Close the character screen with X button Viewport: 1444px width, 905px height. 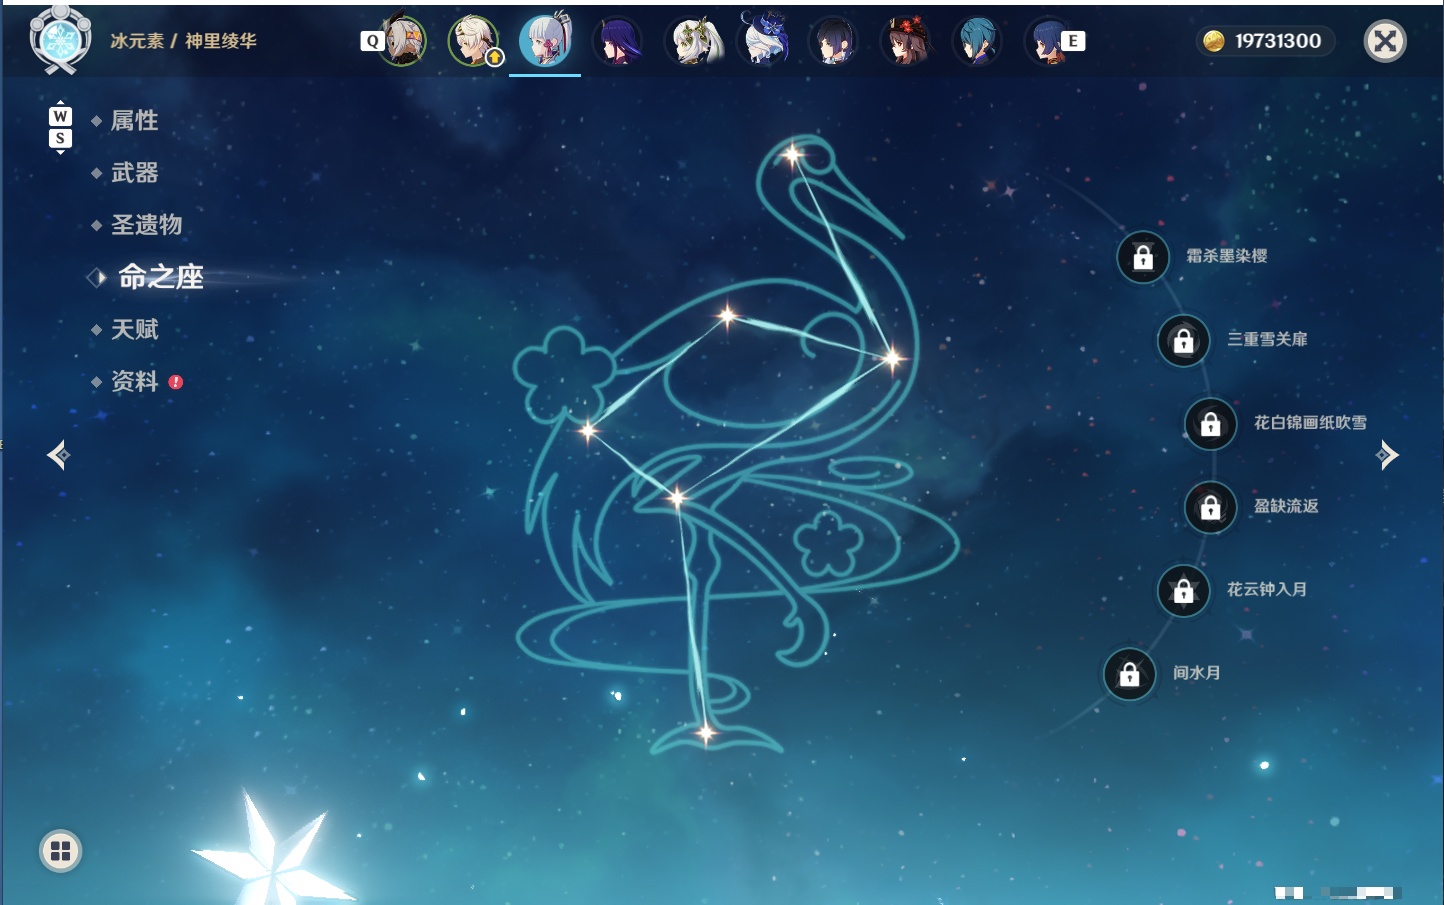pyautogui.click(x=1385, y=41)
